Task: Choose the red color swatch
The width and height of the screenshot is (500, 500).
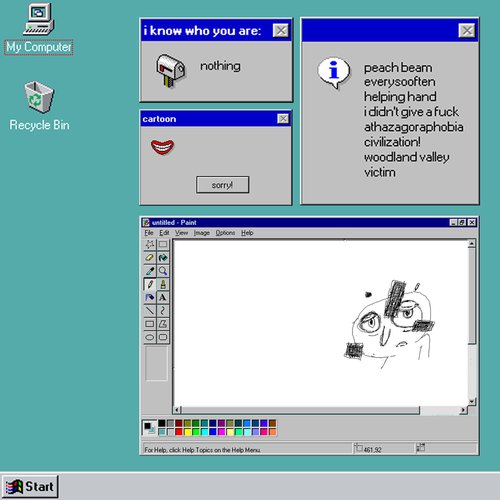Action: pos(179,432)
